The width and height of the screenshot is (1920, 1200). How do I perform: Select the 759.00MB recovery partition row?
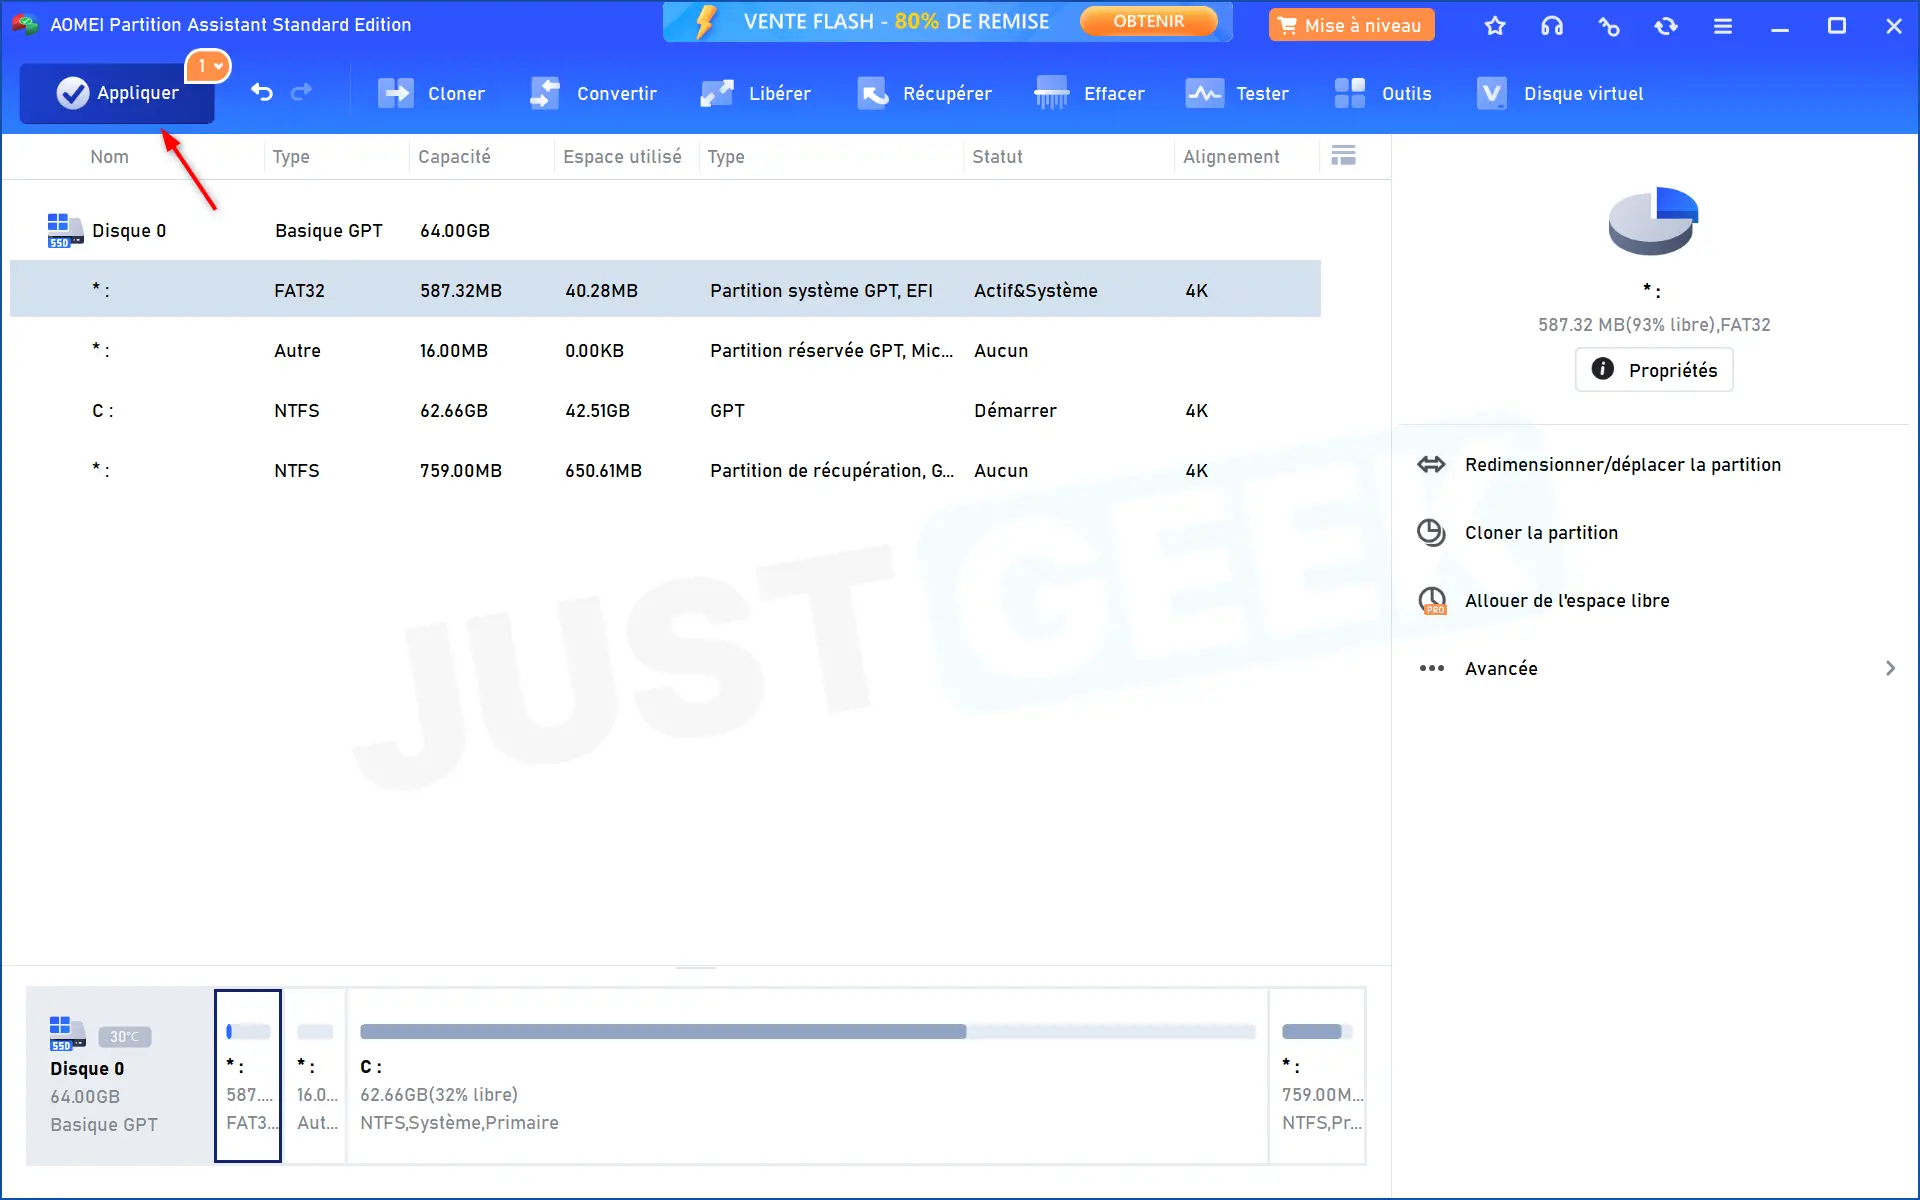[665, 470]
